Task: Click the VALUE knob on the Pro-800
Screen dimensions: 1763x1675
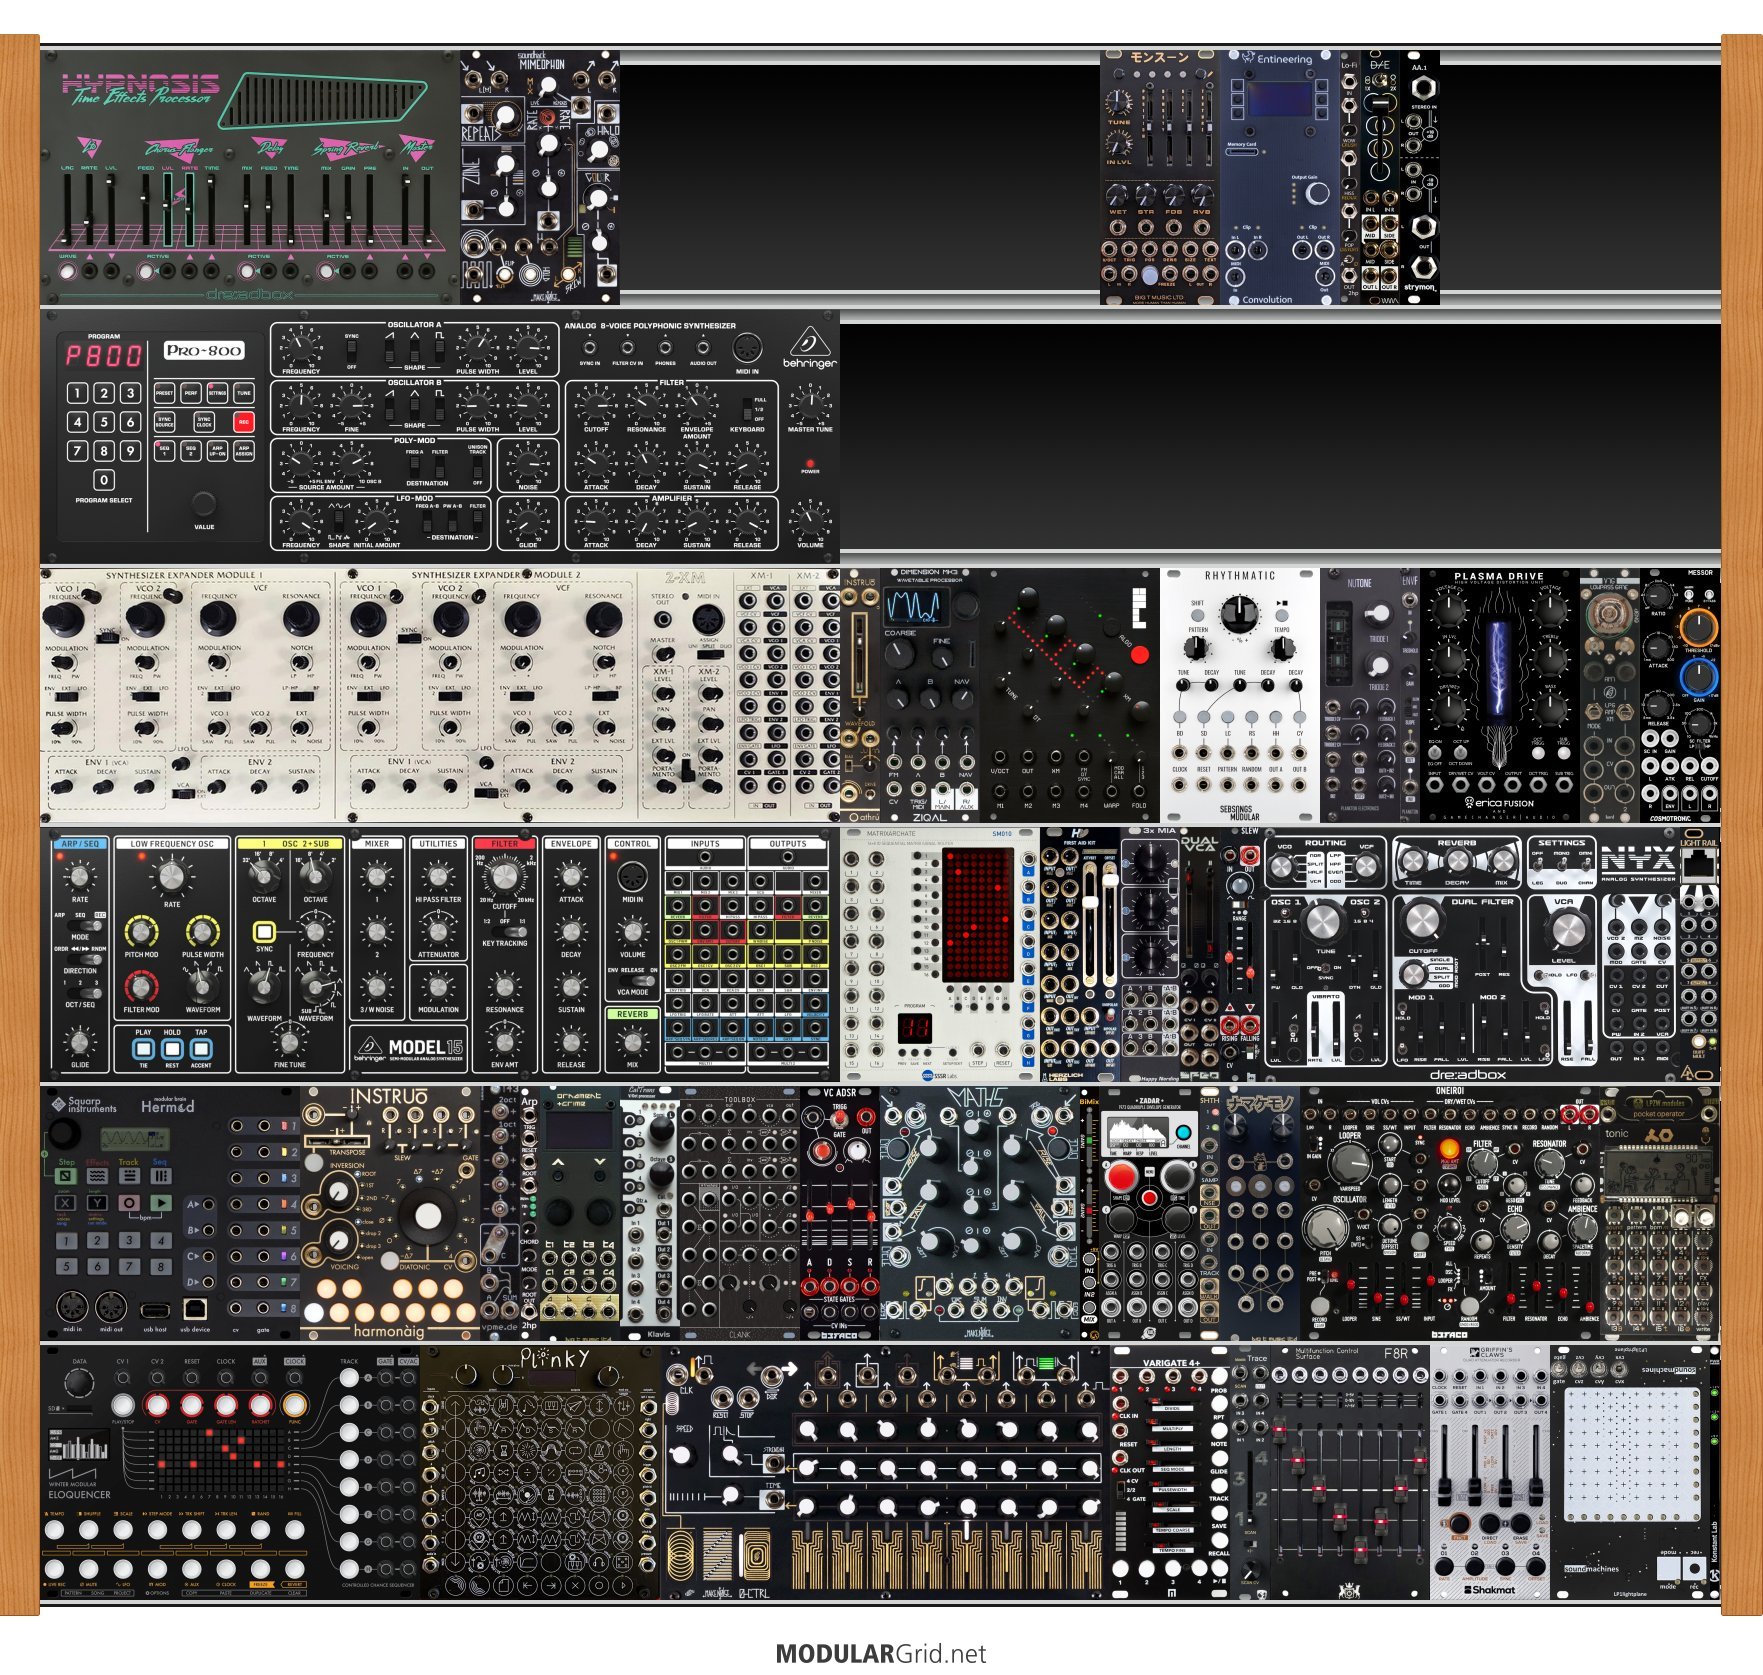Action: pyautogui.click(x=204, y=503)
